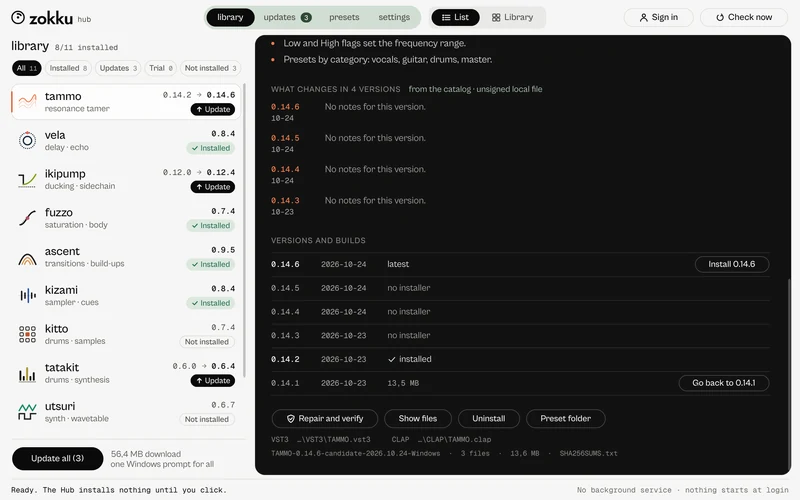Click the 0.14.2 installed version row
Screen dimensions: 800x500
[520, 359]
